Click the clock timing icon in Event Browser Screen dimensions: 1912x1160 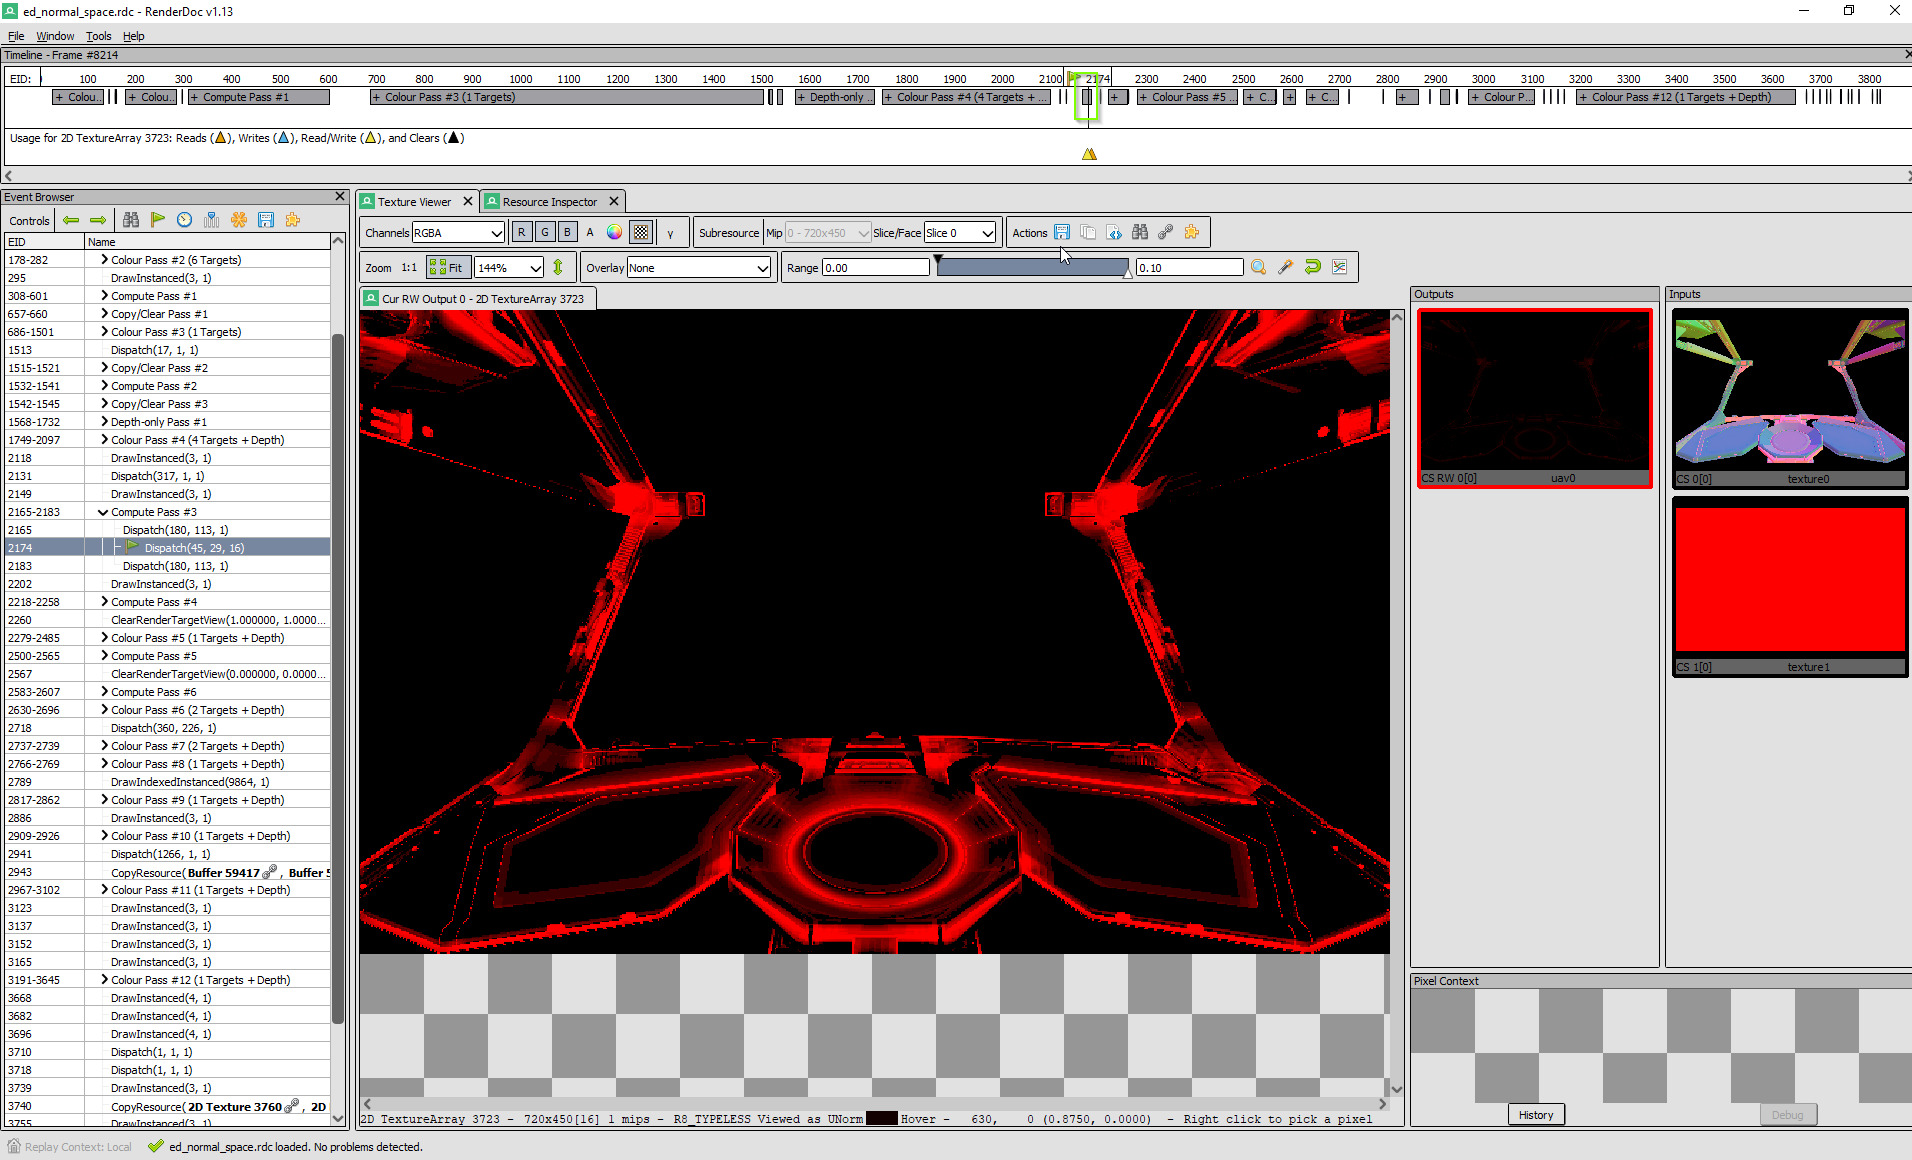coord(185,220)
